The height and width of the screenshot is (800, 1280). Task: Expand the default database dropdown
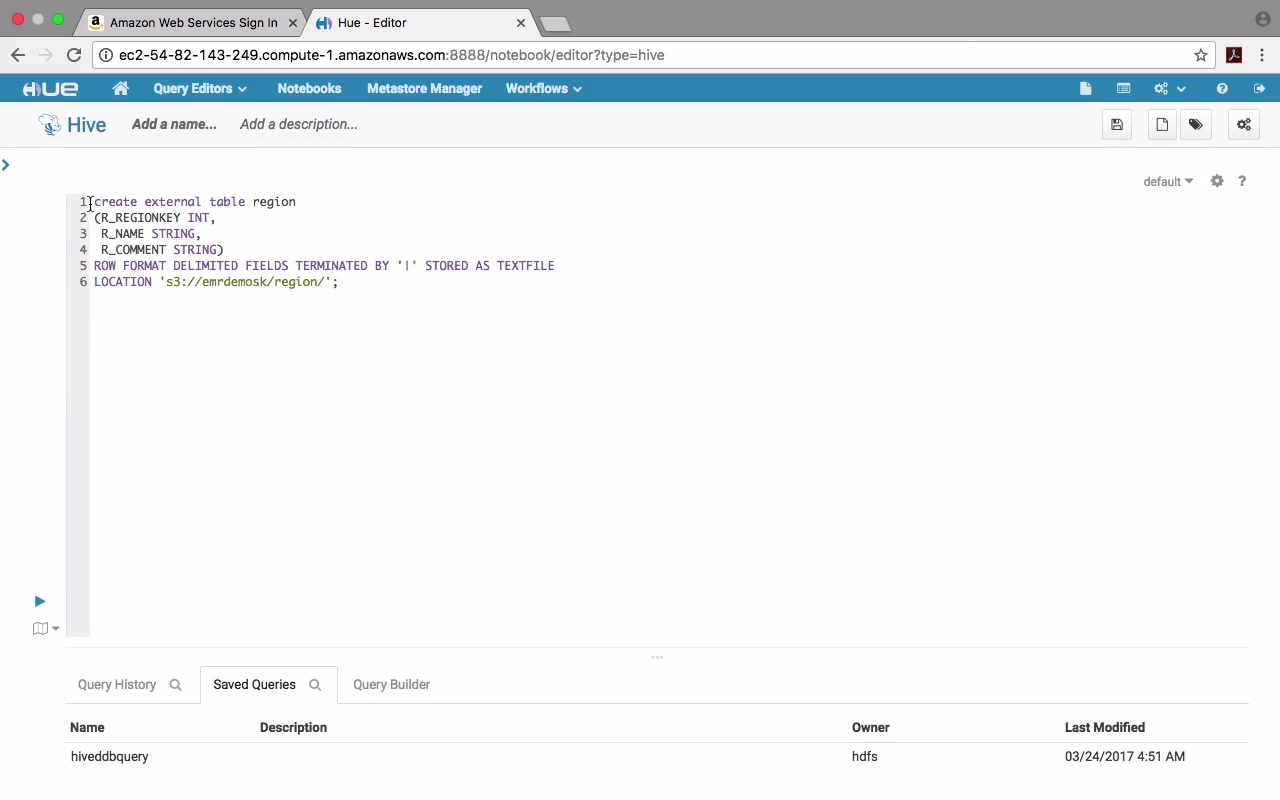1168,182
